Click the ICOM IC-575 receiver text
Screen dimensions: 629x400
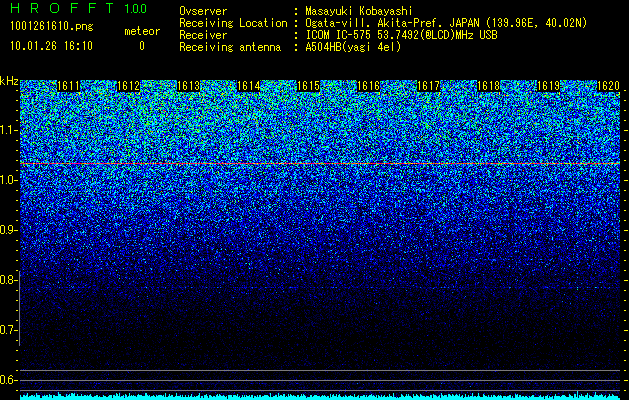pyautogui.click(x=401, y=35)
